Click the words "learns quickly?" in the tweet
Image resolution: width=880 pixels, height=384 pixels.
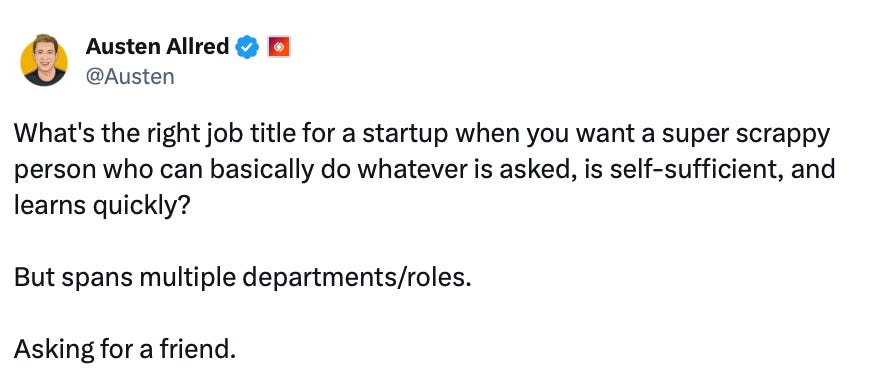pyautogui.click(x=102, y=207)
